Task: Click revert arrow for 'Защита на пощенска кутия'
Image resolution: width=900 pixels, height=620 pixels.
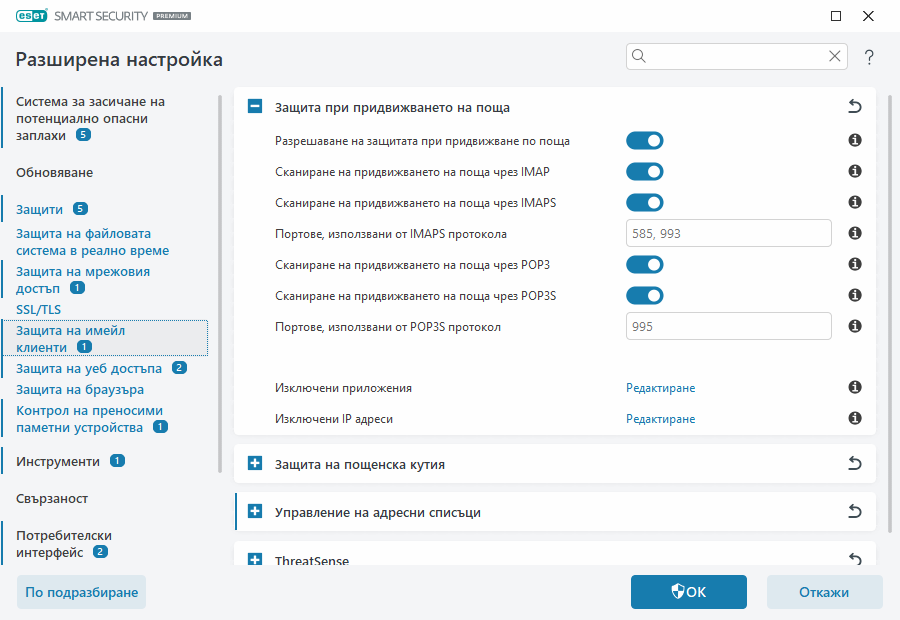Action: point(854,464)
